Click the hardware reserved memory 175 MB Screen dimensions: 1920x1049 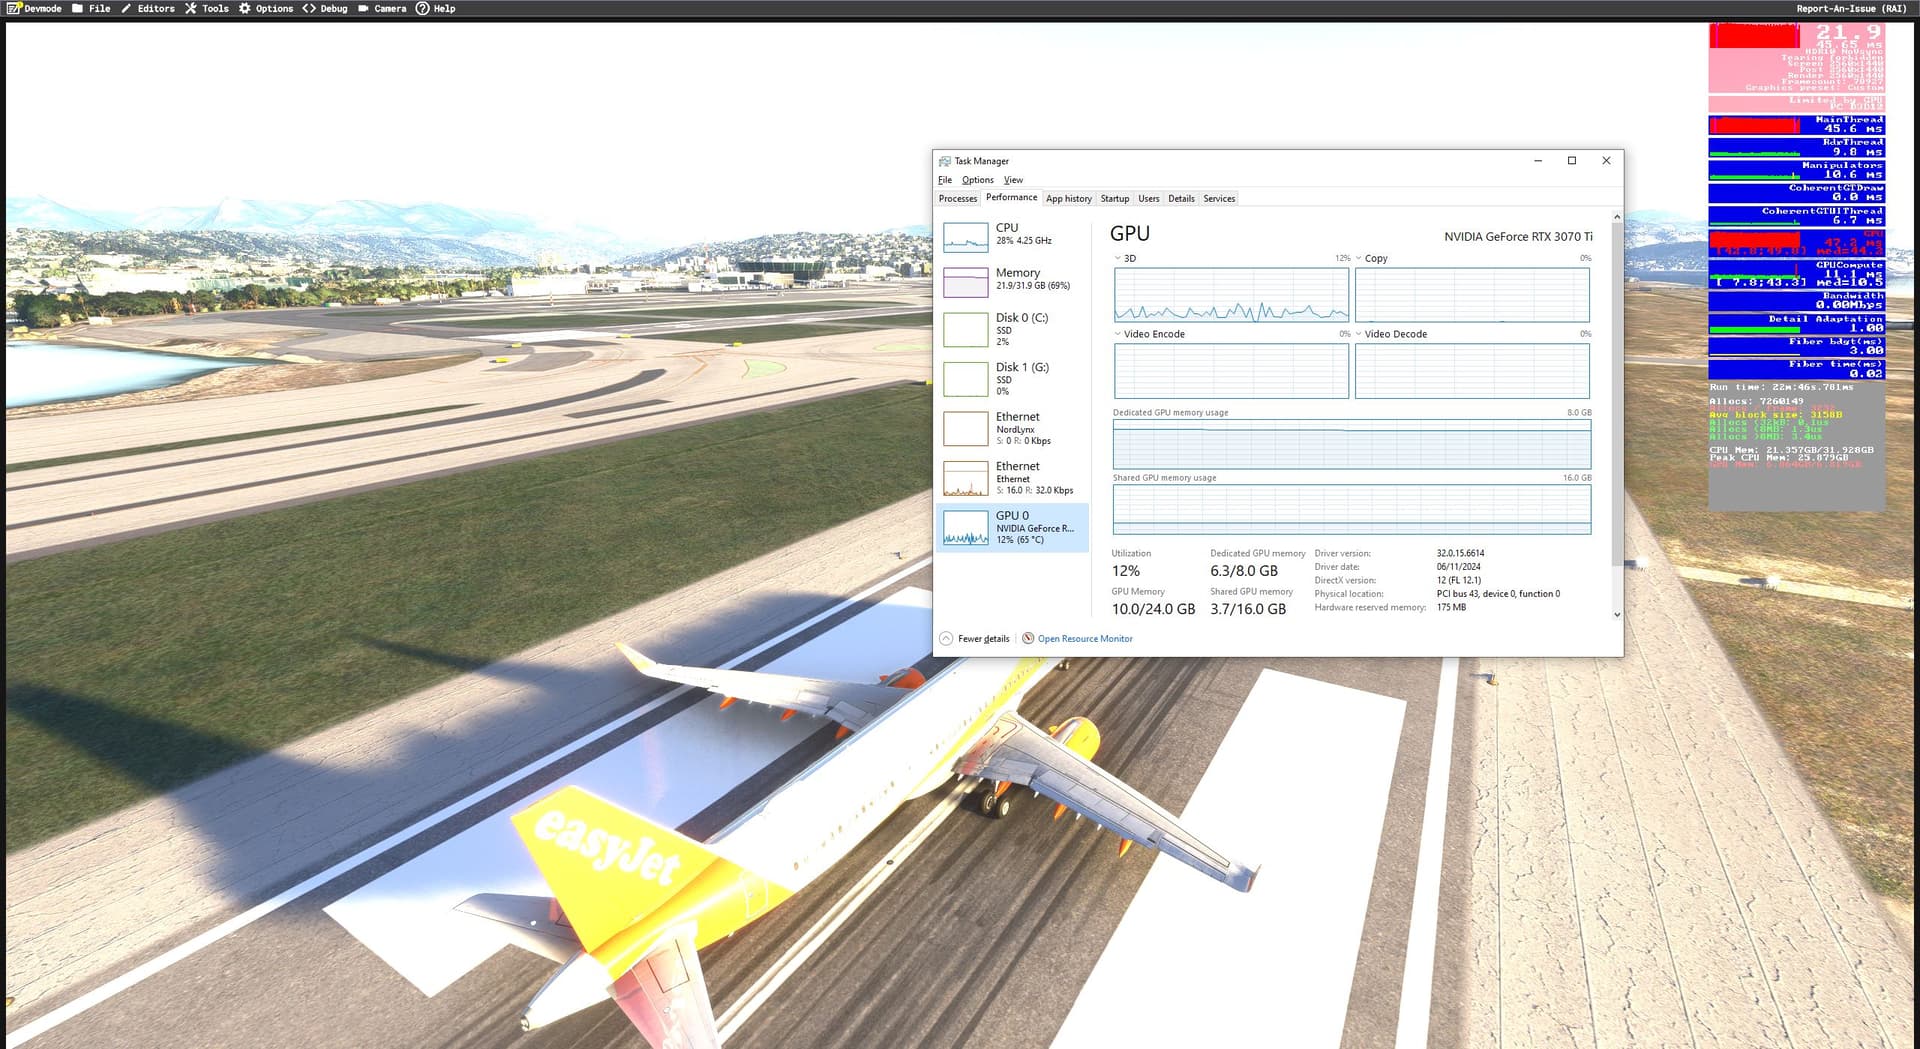[x=1451, y=608]
